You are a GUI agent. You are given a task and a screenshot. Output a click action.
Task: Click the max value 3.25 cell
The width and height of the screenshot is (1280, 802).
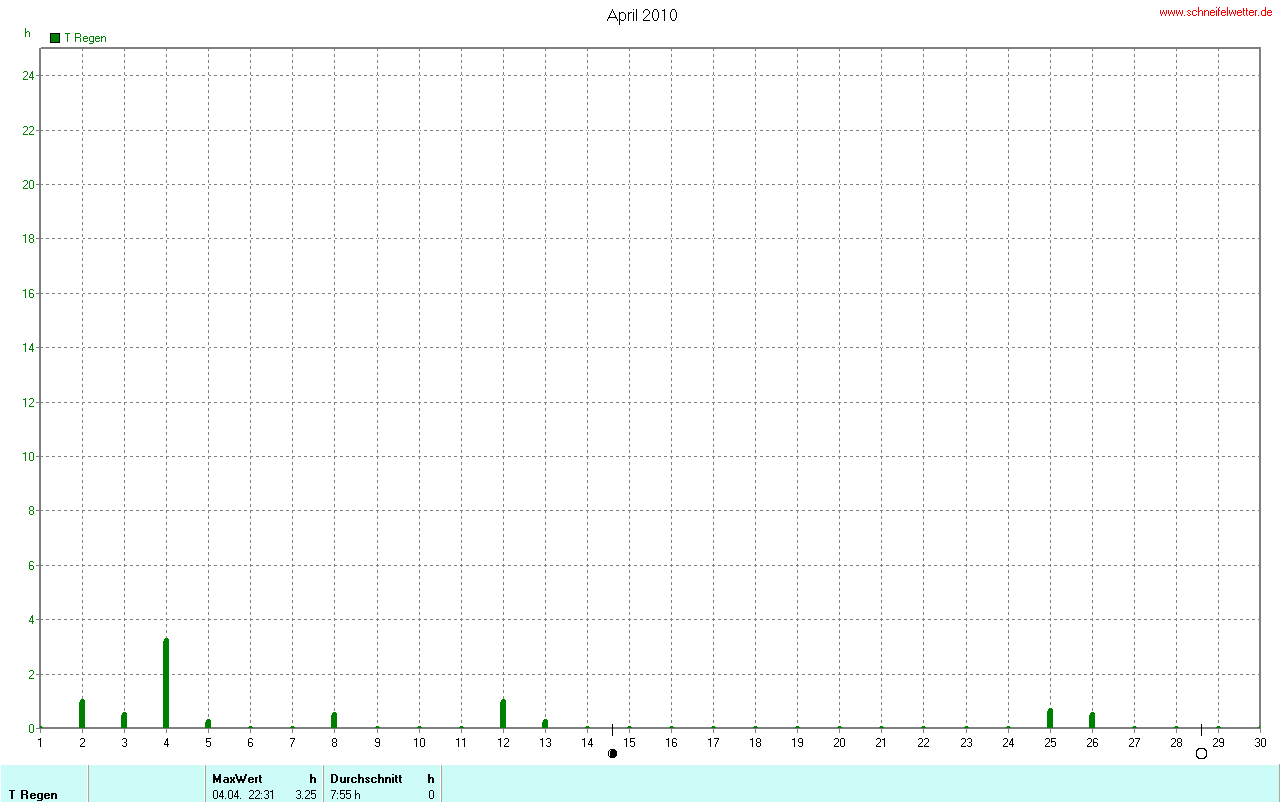tap(306, 795)
